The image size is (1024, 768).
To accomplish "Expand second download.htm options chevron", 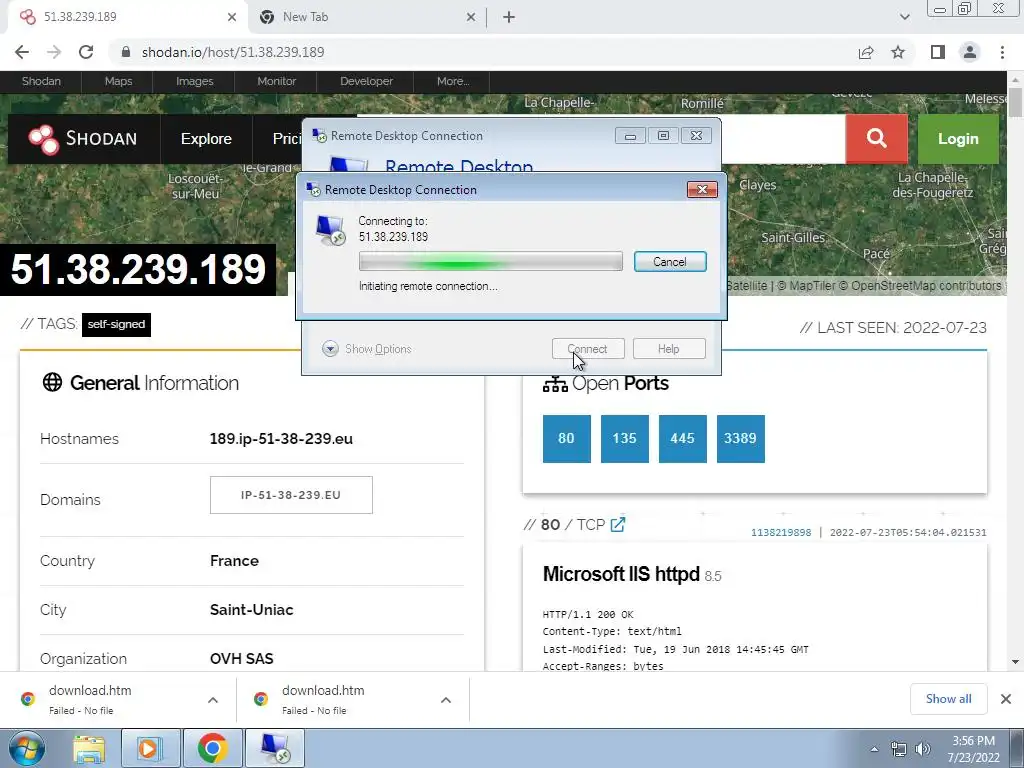I will tap(446, 700).
